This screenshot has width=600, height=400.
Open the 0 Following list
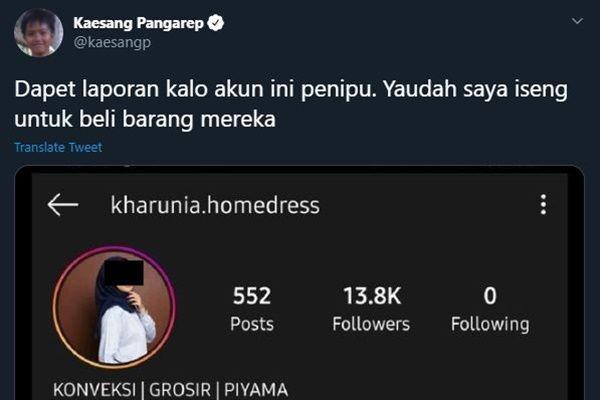point(490,309)
